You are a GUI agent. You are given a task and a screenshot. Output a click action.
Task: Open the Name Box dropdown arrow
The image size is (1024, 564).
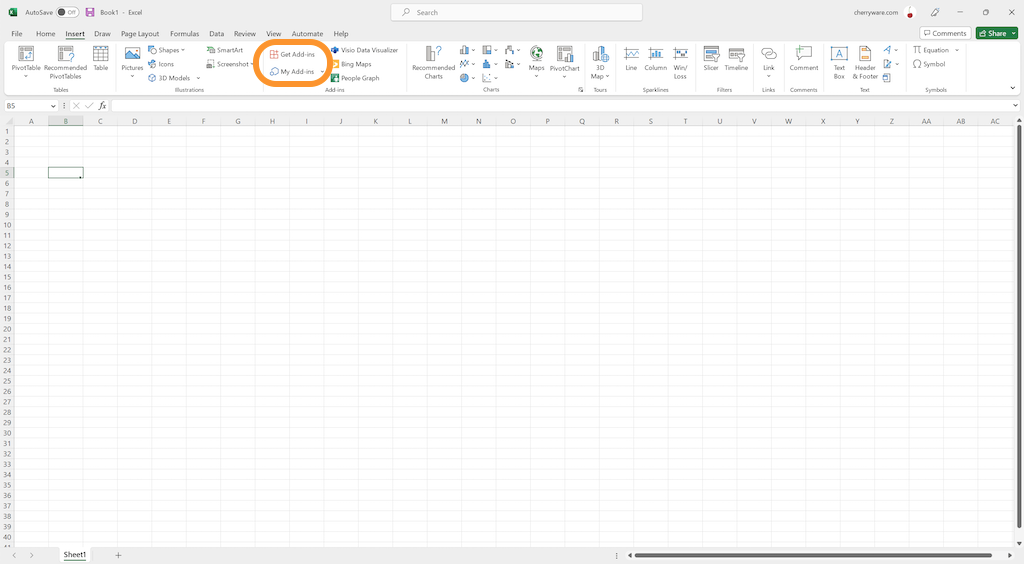(56, 106)
